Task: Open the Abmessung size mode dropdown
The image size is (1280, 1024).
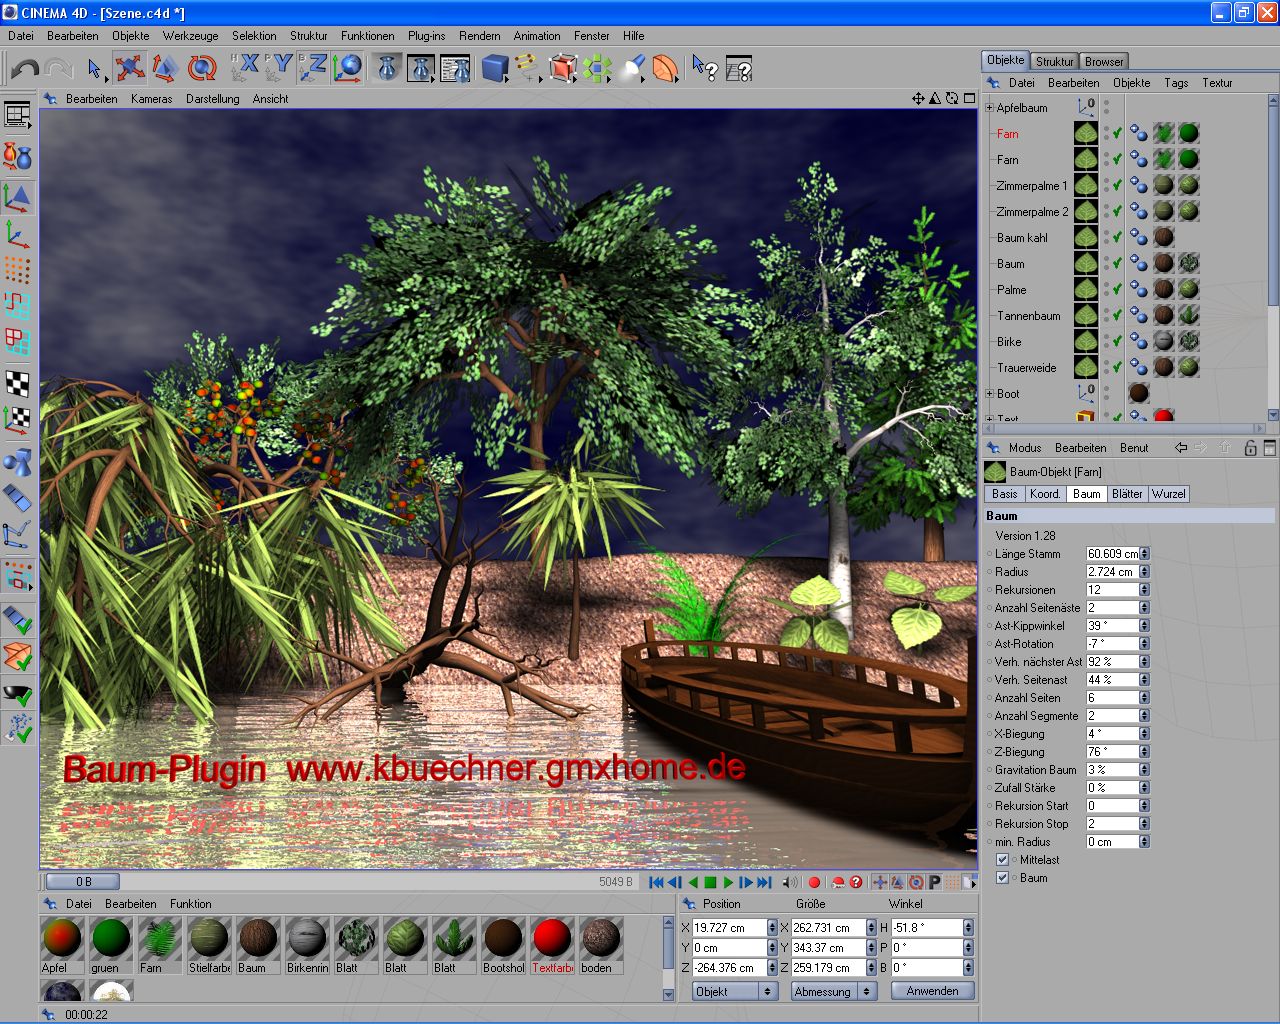Action: click(x=833, y=991)
